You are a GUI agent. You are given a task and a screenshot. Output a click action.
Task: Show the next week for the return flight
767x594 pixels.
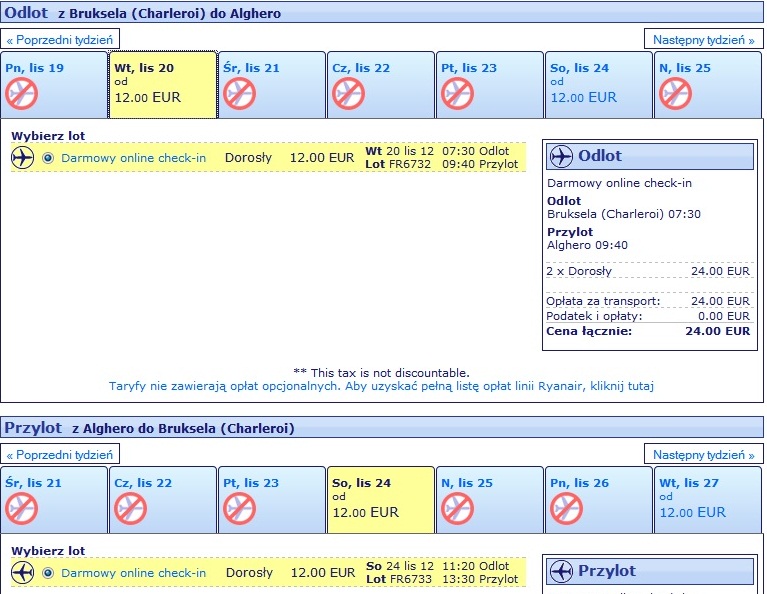pos(703,455)
